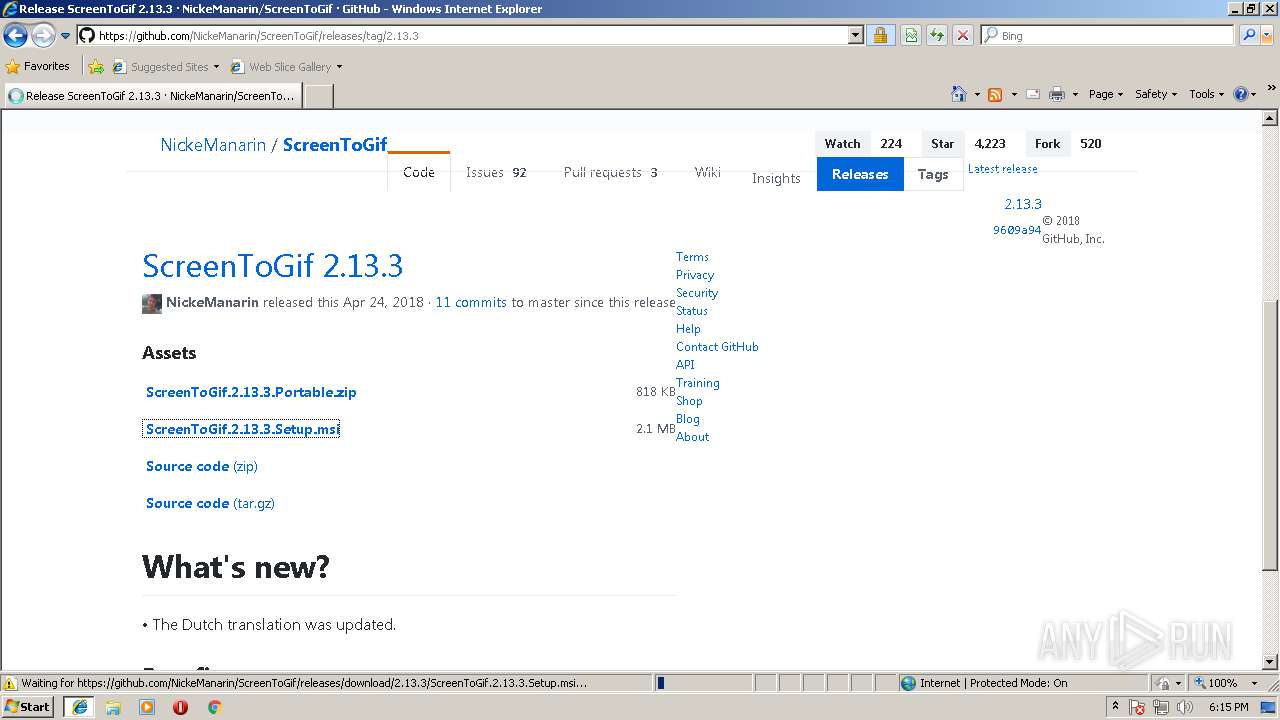
Task: Switch to the Issues tab
Action: (x=496, y=172)
